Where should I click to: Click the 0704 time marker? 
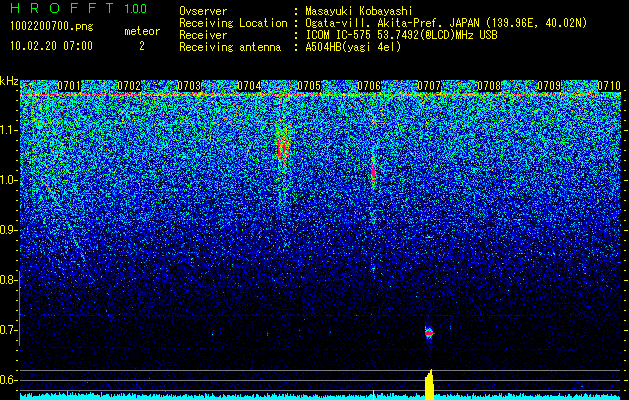(x=249, y=86)
